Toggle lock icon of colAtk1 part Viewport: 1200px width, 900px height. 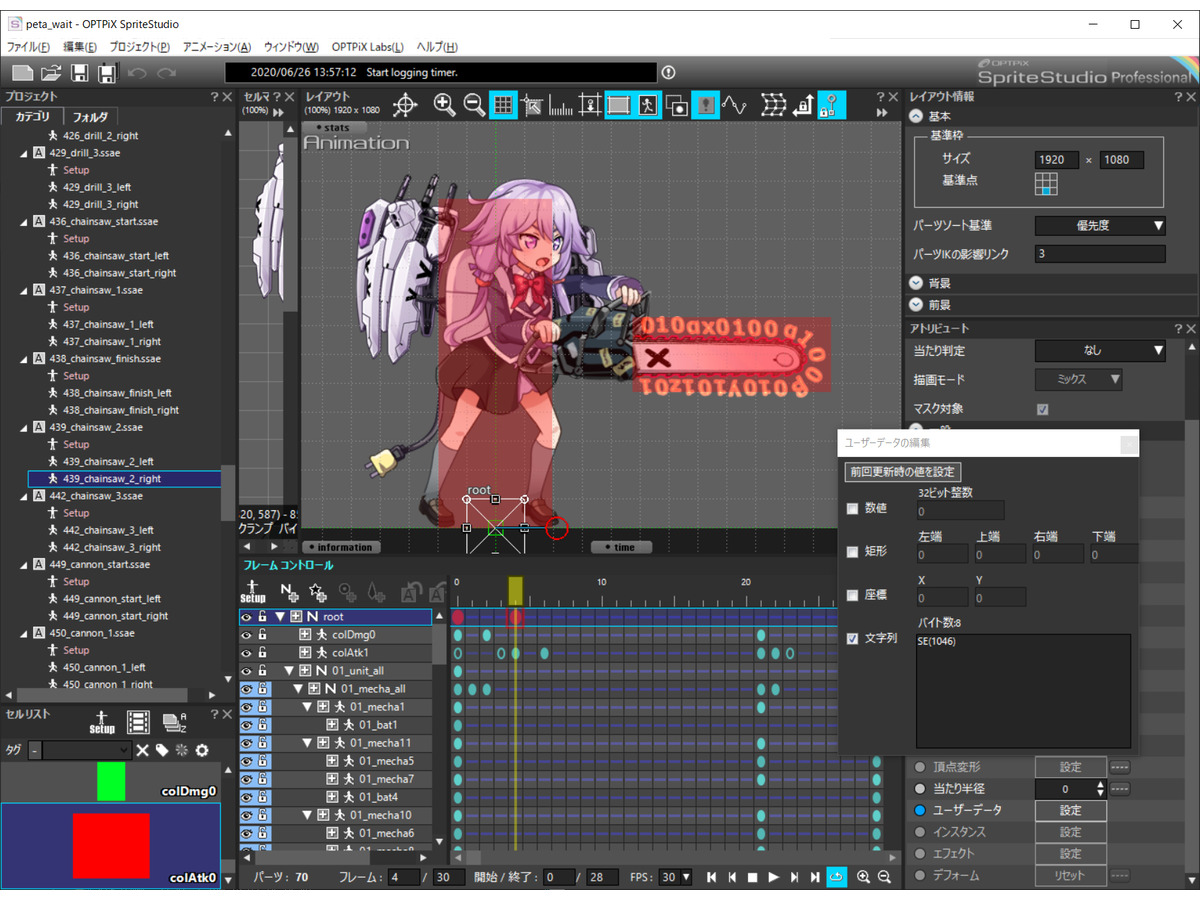tap(263, 653)
